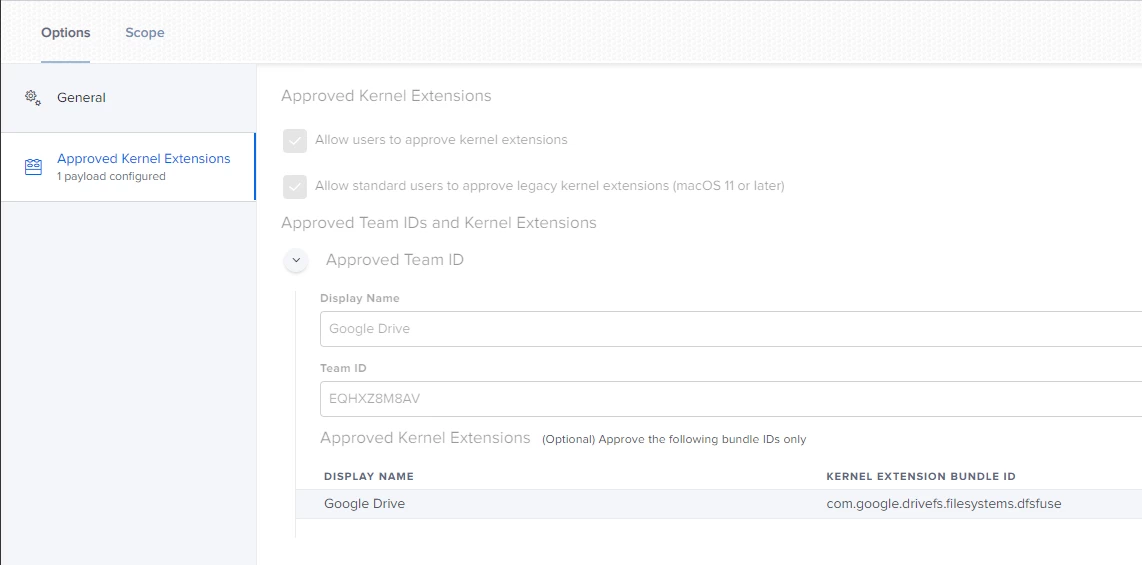Collapse the Approved Team ID section chevron
This screenshot has height=565, width=1142.
(x=296, y=261)
